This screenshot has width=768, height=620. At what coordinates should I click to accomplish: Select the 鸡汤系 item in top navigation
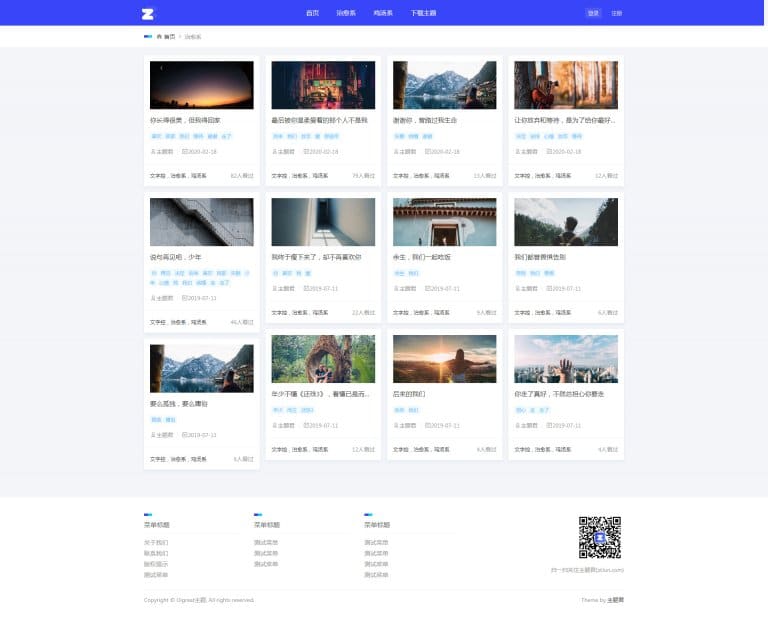382,13
